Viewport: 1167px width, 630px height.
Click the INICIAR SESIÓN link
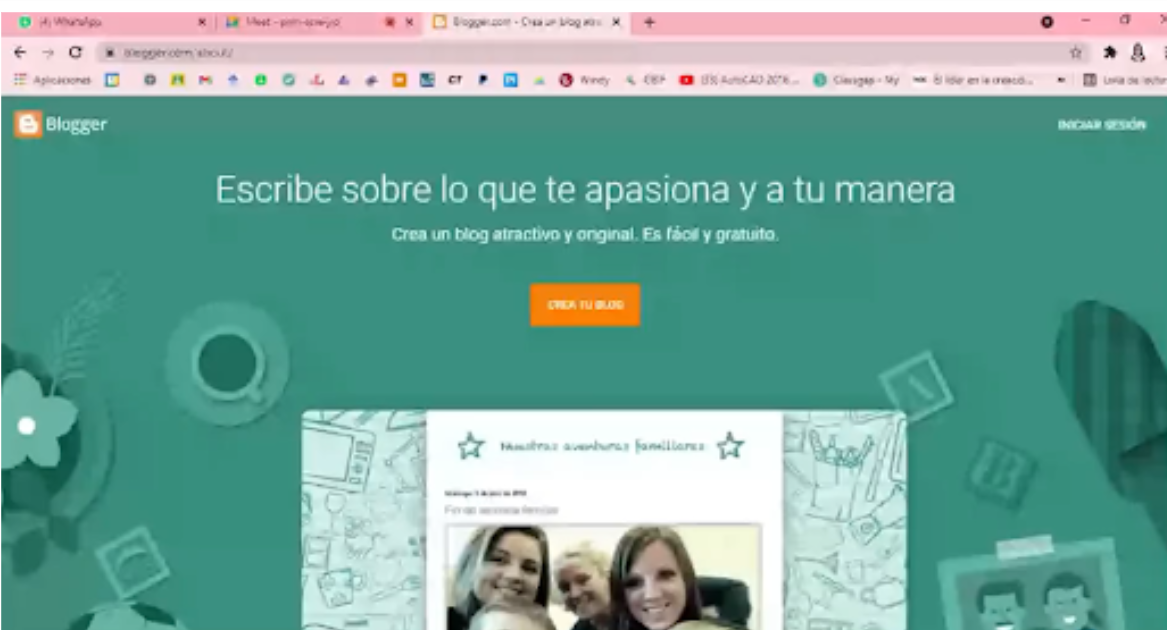1103,125
